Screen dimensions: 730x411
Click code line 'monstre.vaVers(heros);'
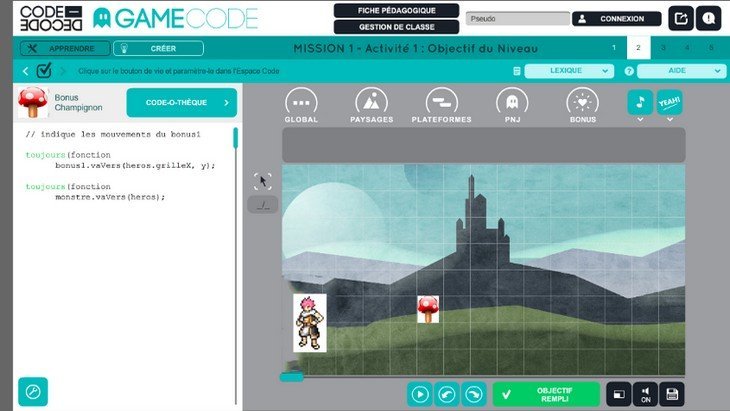(110, 197)
